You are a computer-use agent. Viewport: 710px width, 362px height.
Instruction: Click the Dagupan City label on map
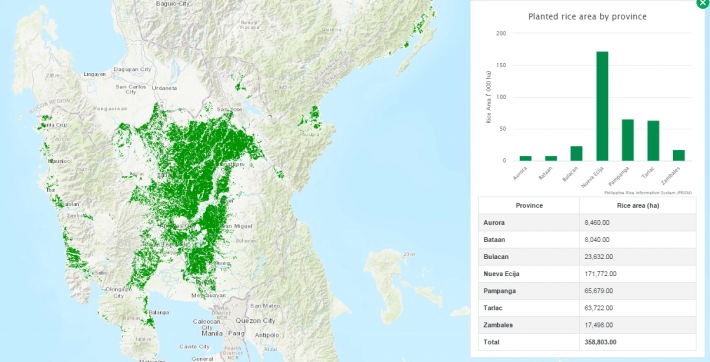tap(132, 69)
